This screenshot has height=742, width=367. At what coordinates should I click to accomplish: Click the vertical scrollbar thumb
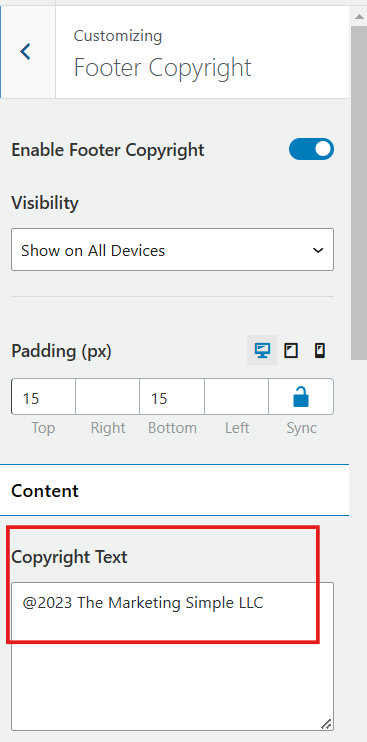[359, 193]
